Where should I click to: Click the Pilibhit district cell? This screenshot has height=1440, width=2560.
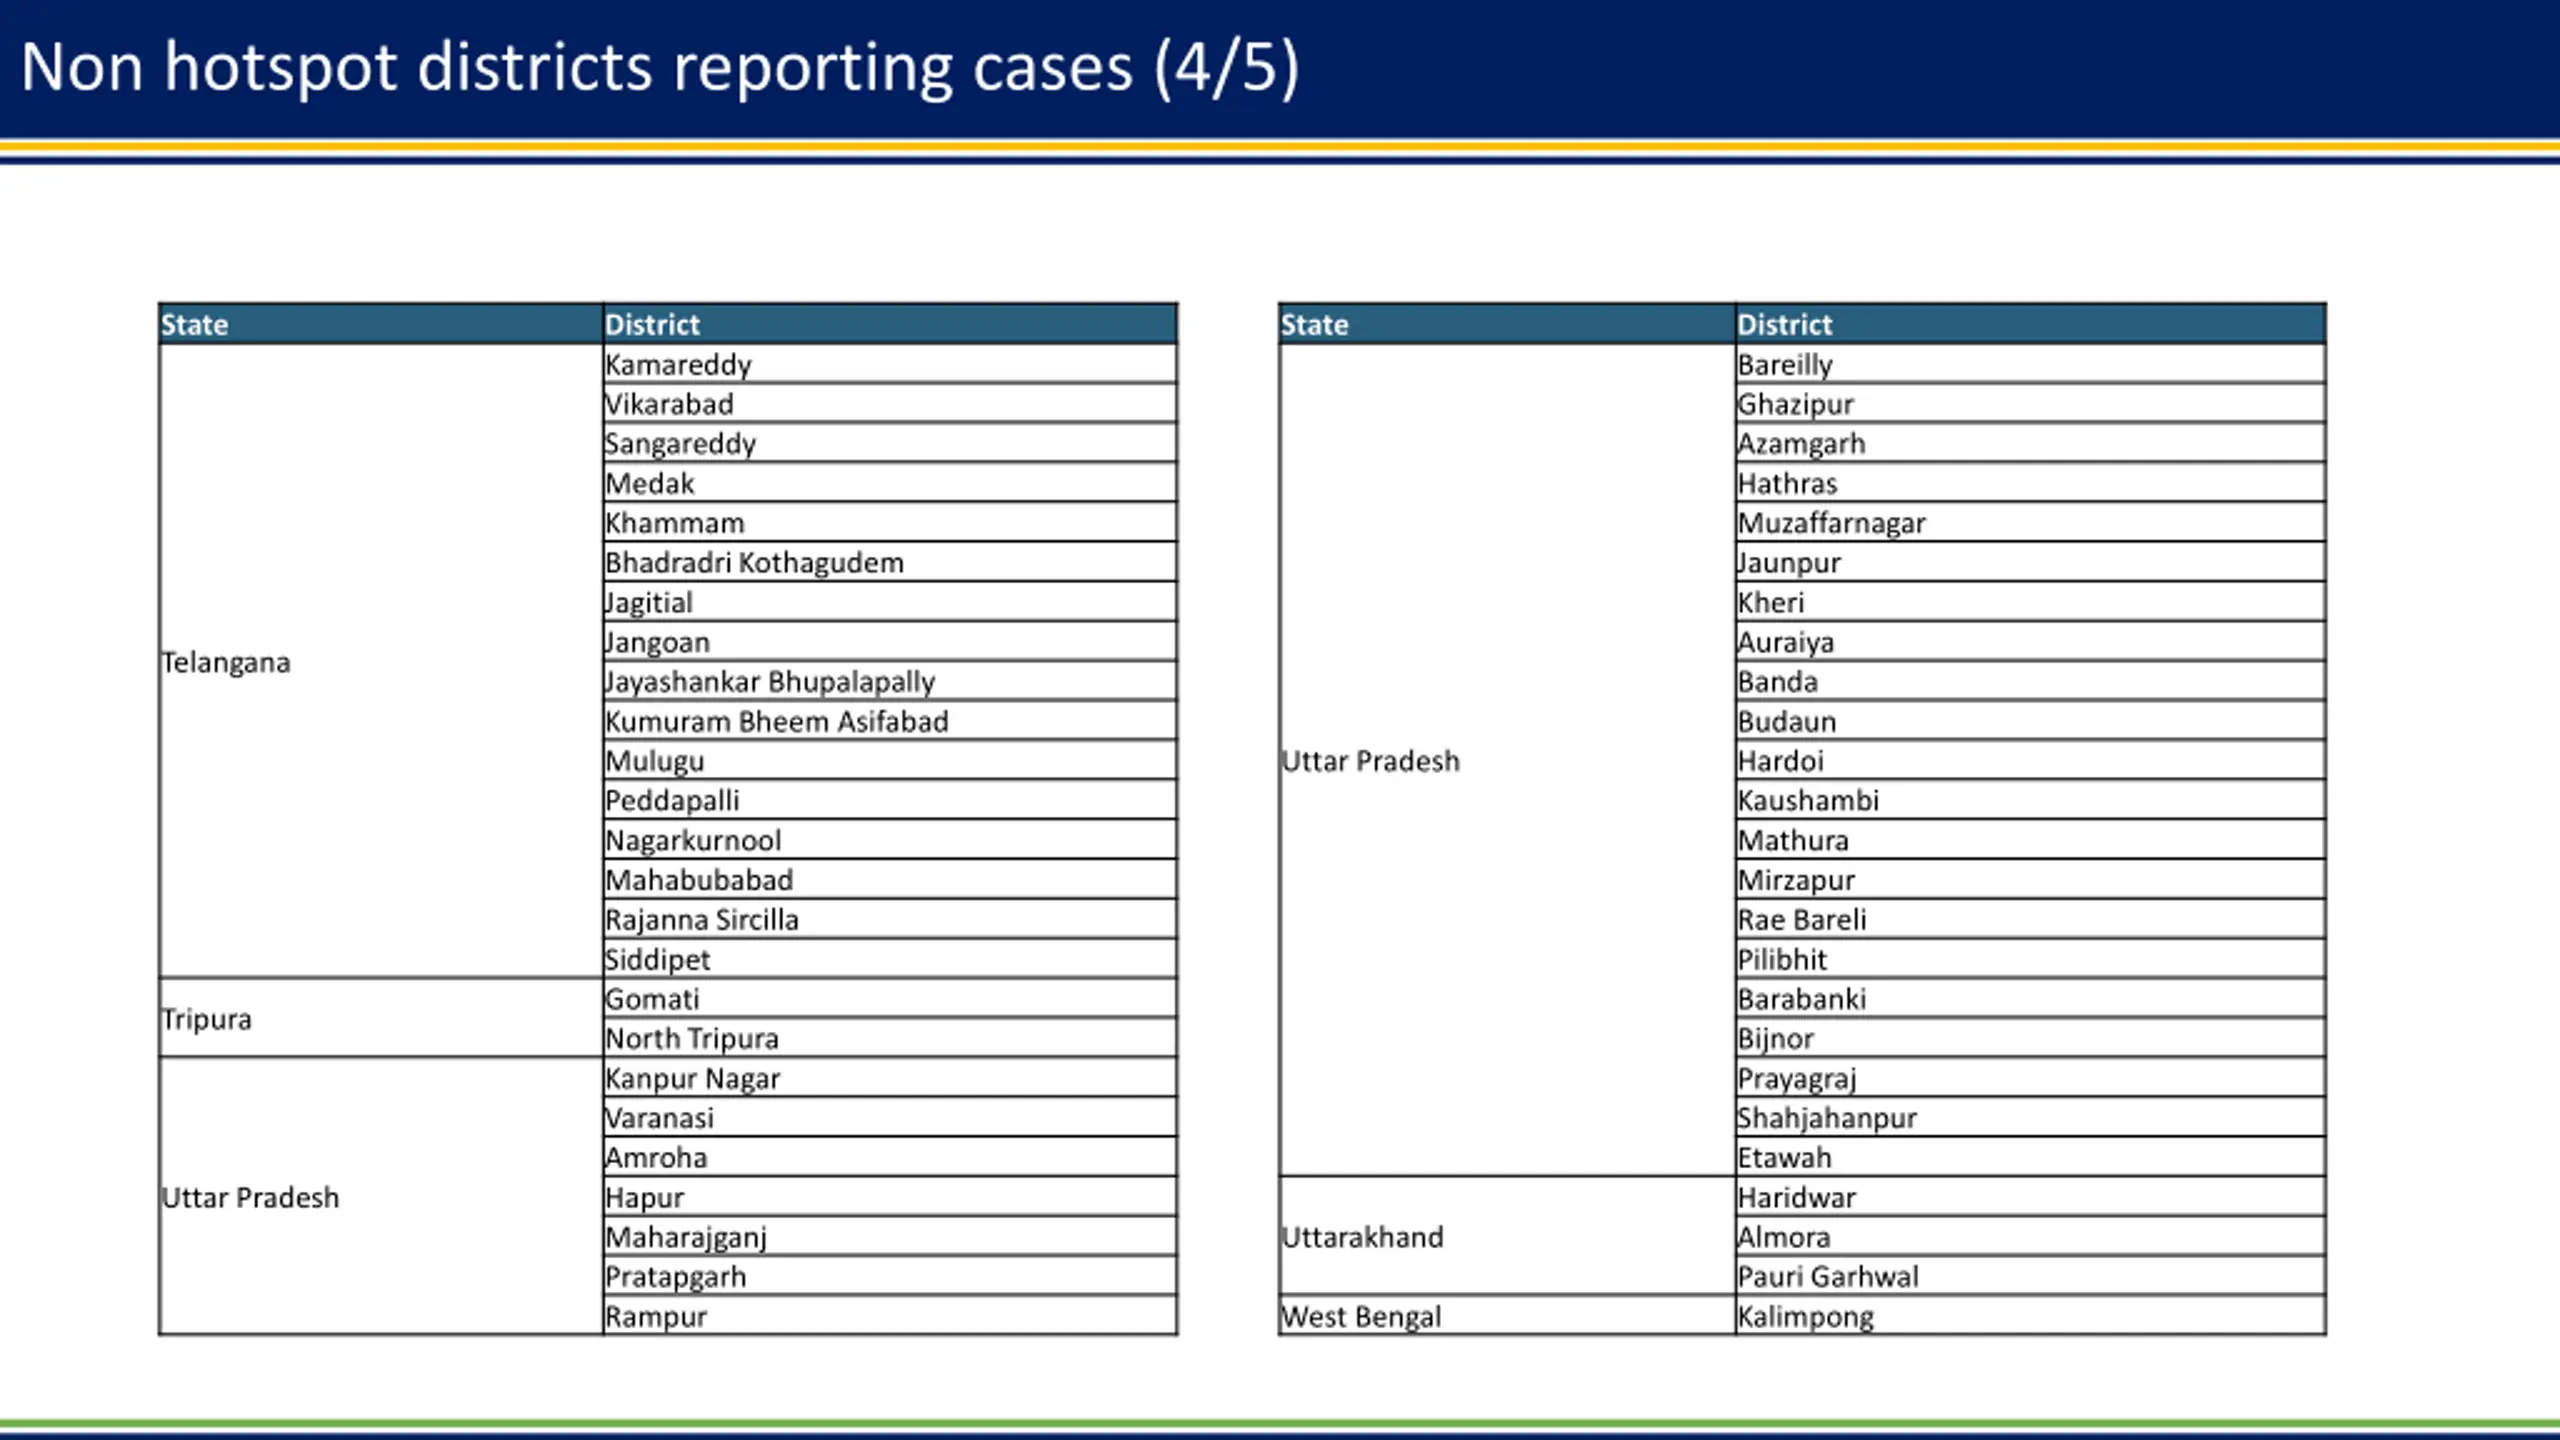point(2031,959)
